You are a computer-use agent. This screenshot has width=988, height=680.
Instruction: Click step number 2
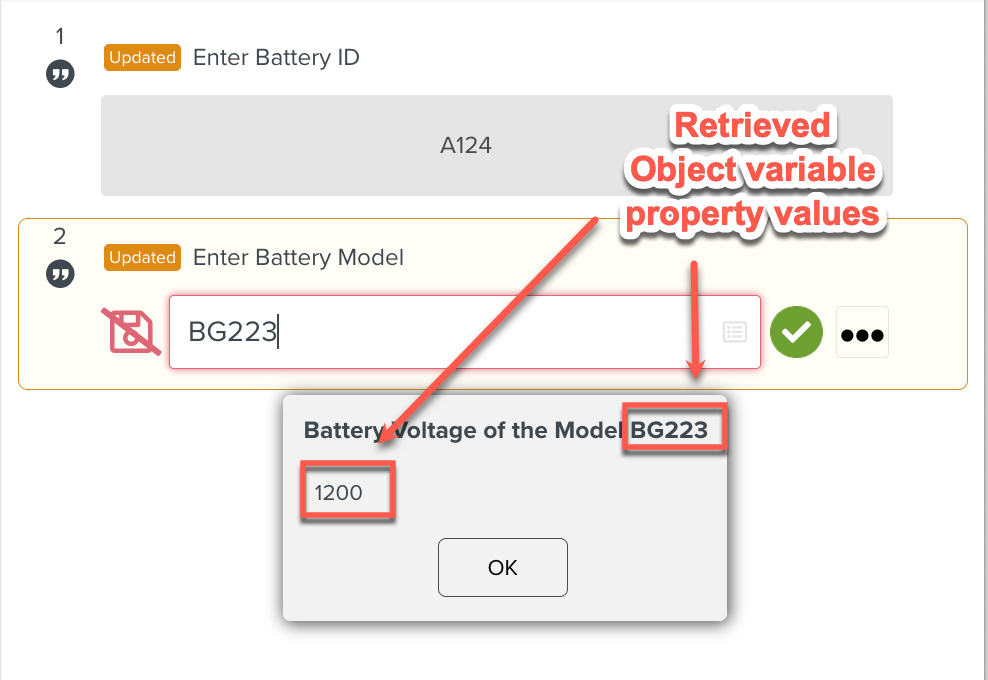pos(60,237)
